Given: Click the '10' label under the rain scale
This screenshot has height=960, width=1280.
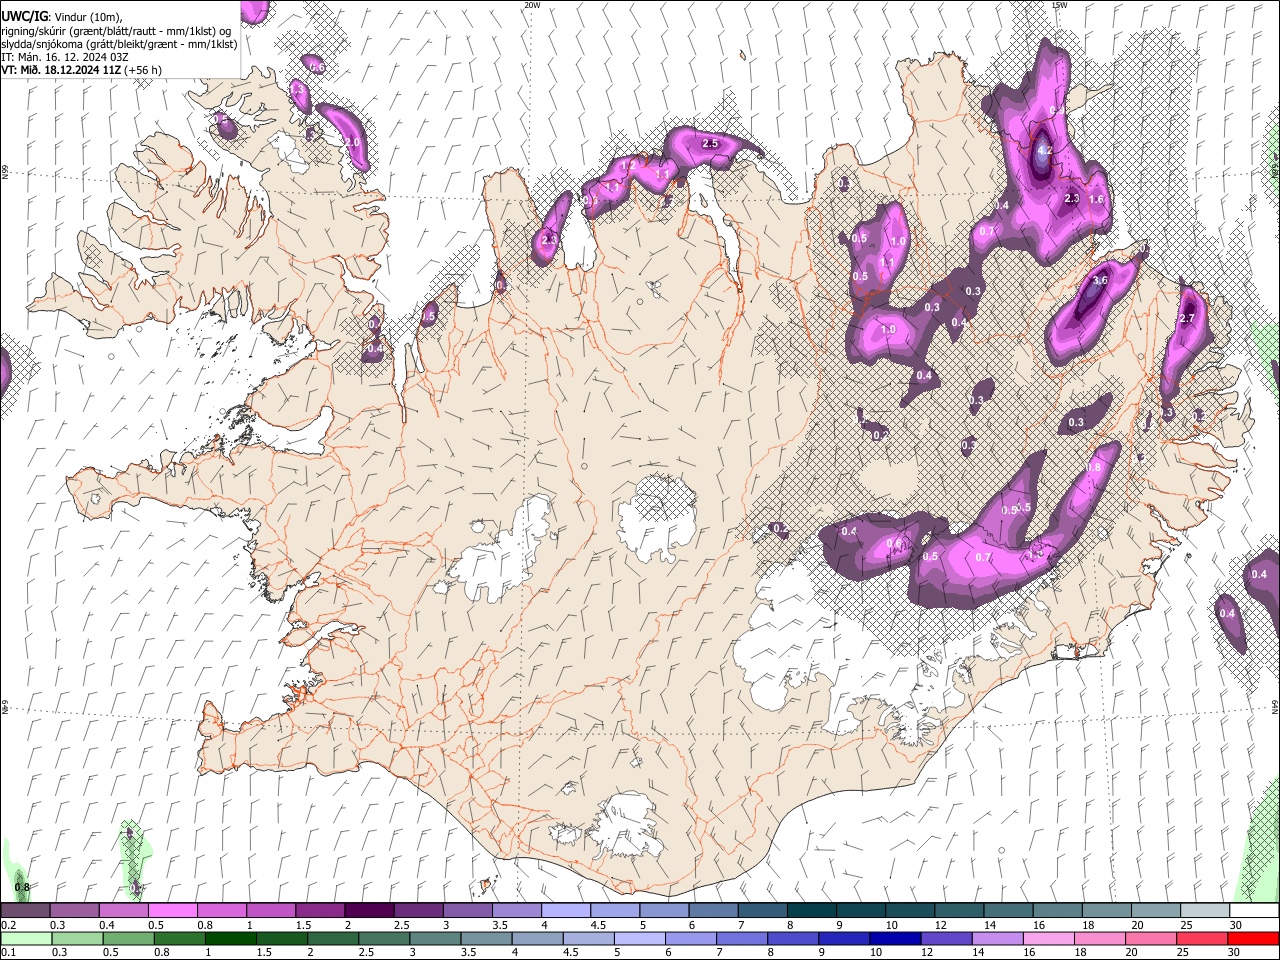Looking at the screenshot, I should click(875, 953).
